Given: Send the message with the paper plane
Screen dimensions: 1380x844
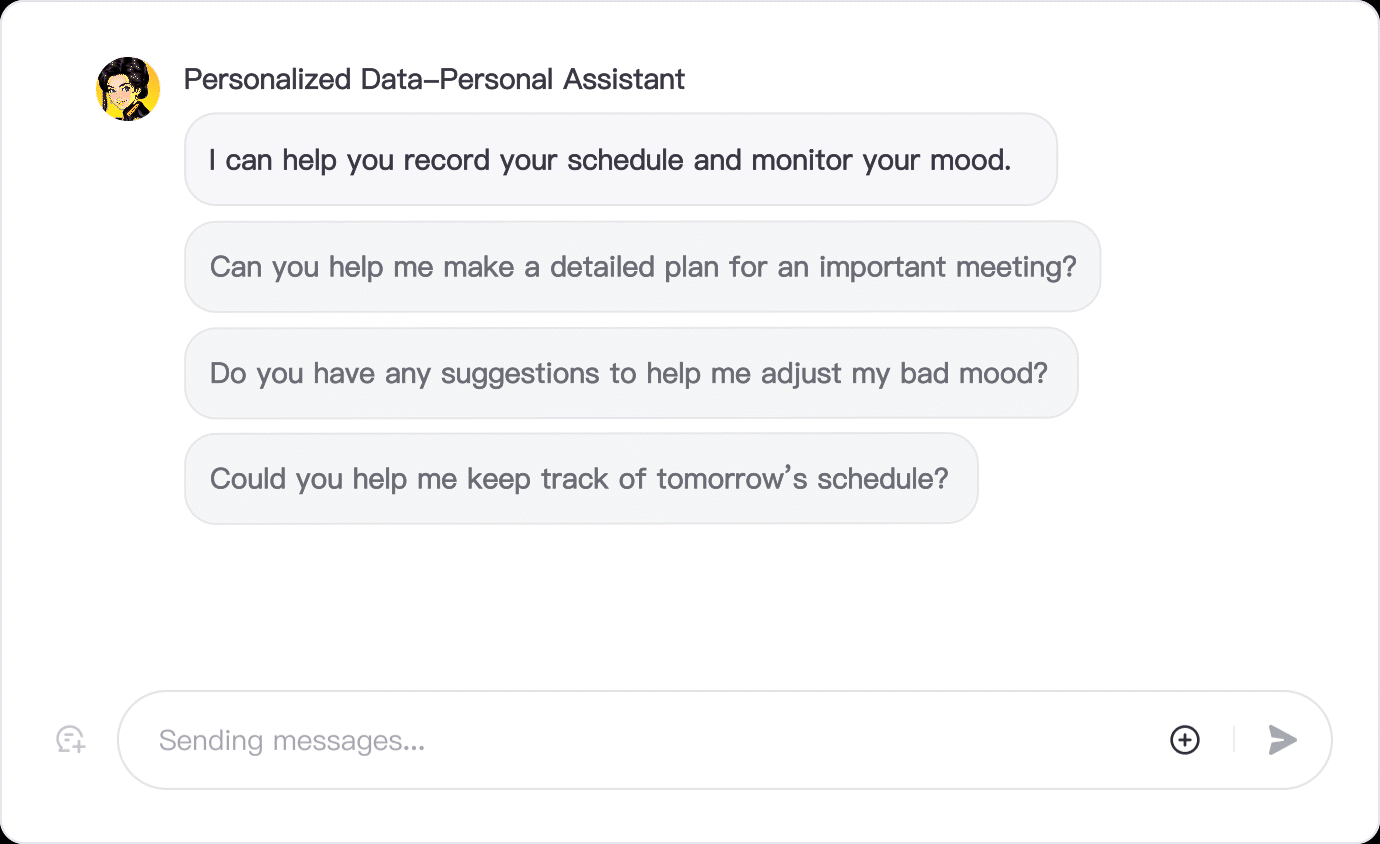Looking at the screenshot, I should (1282, 740).
